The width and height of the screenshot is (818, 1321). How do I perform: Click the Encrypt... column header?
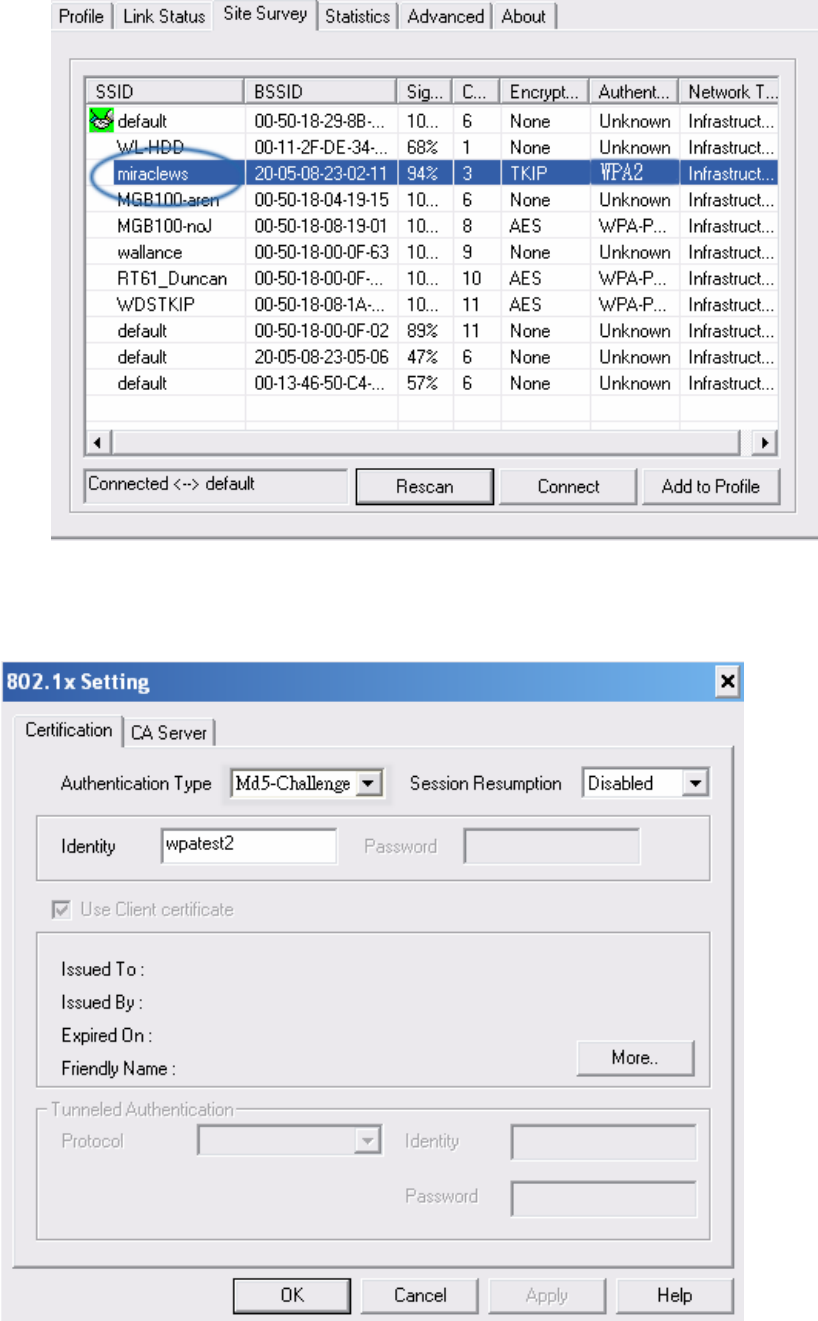pyautogui.click(x=544, y=92)
